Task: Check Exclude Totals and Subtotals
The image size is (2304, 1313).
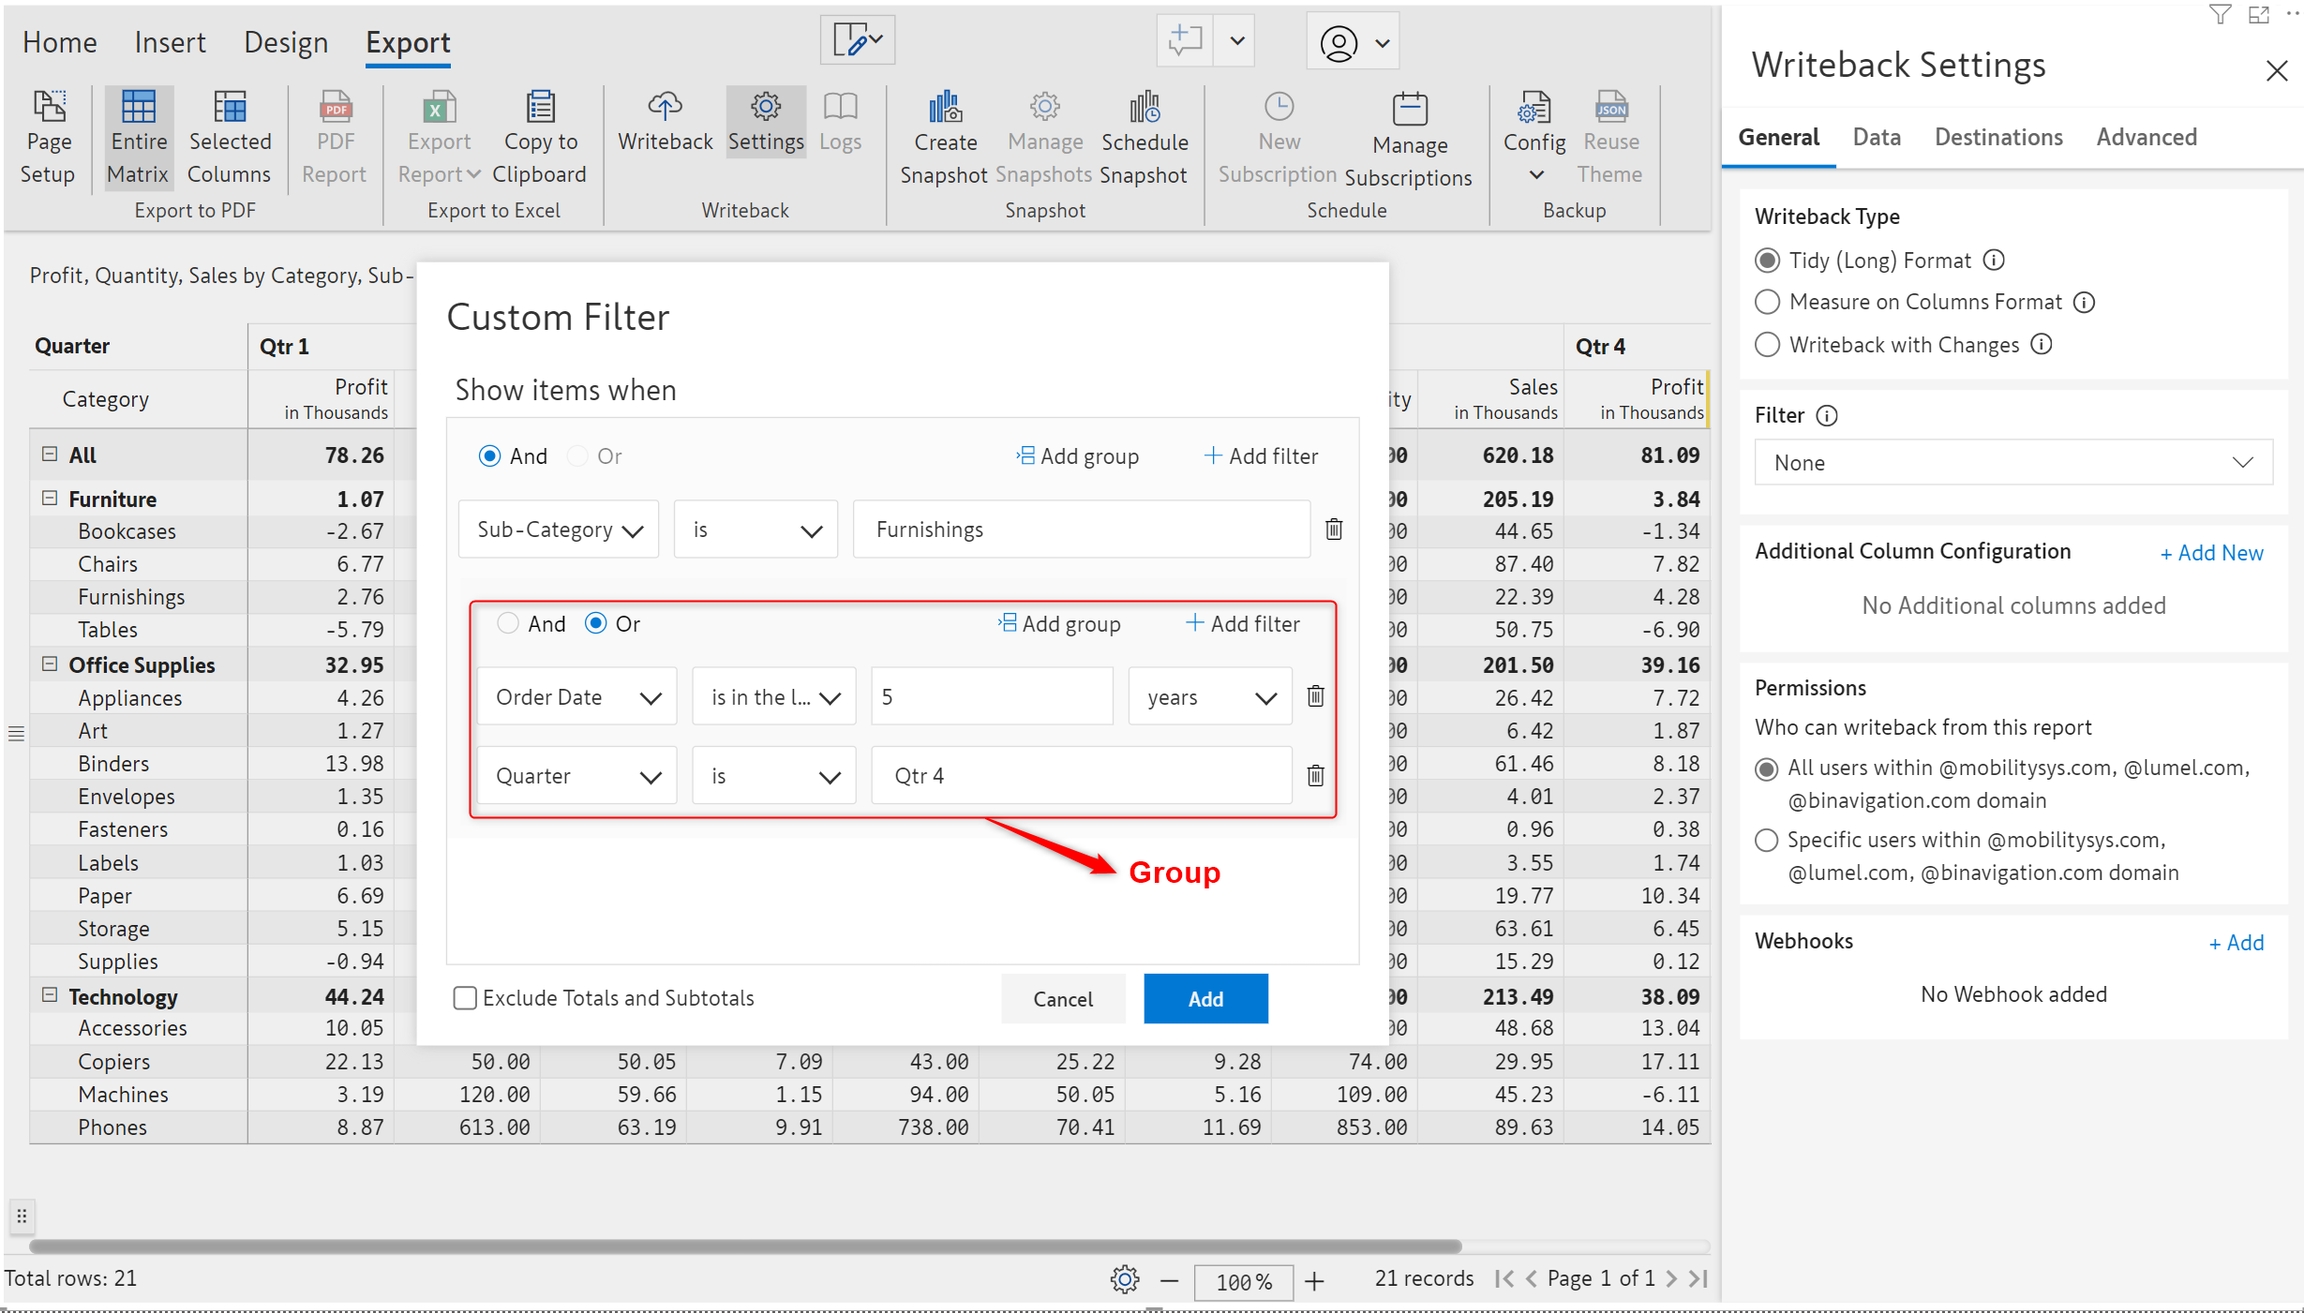Action: pos(465,998)
